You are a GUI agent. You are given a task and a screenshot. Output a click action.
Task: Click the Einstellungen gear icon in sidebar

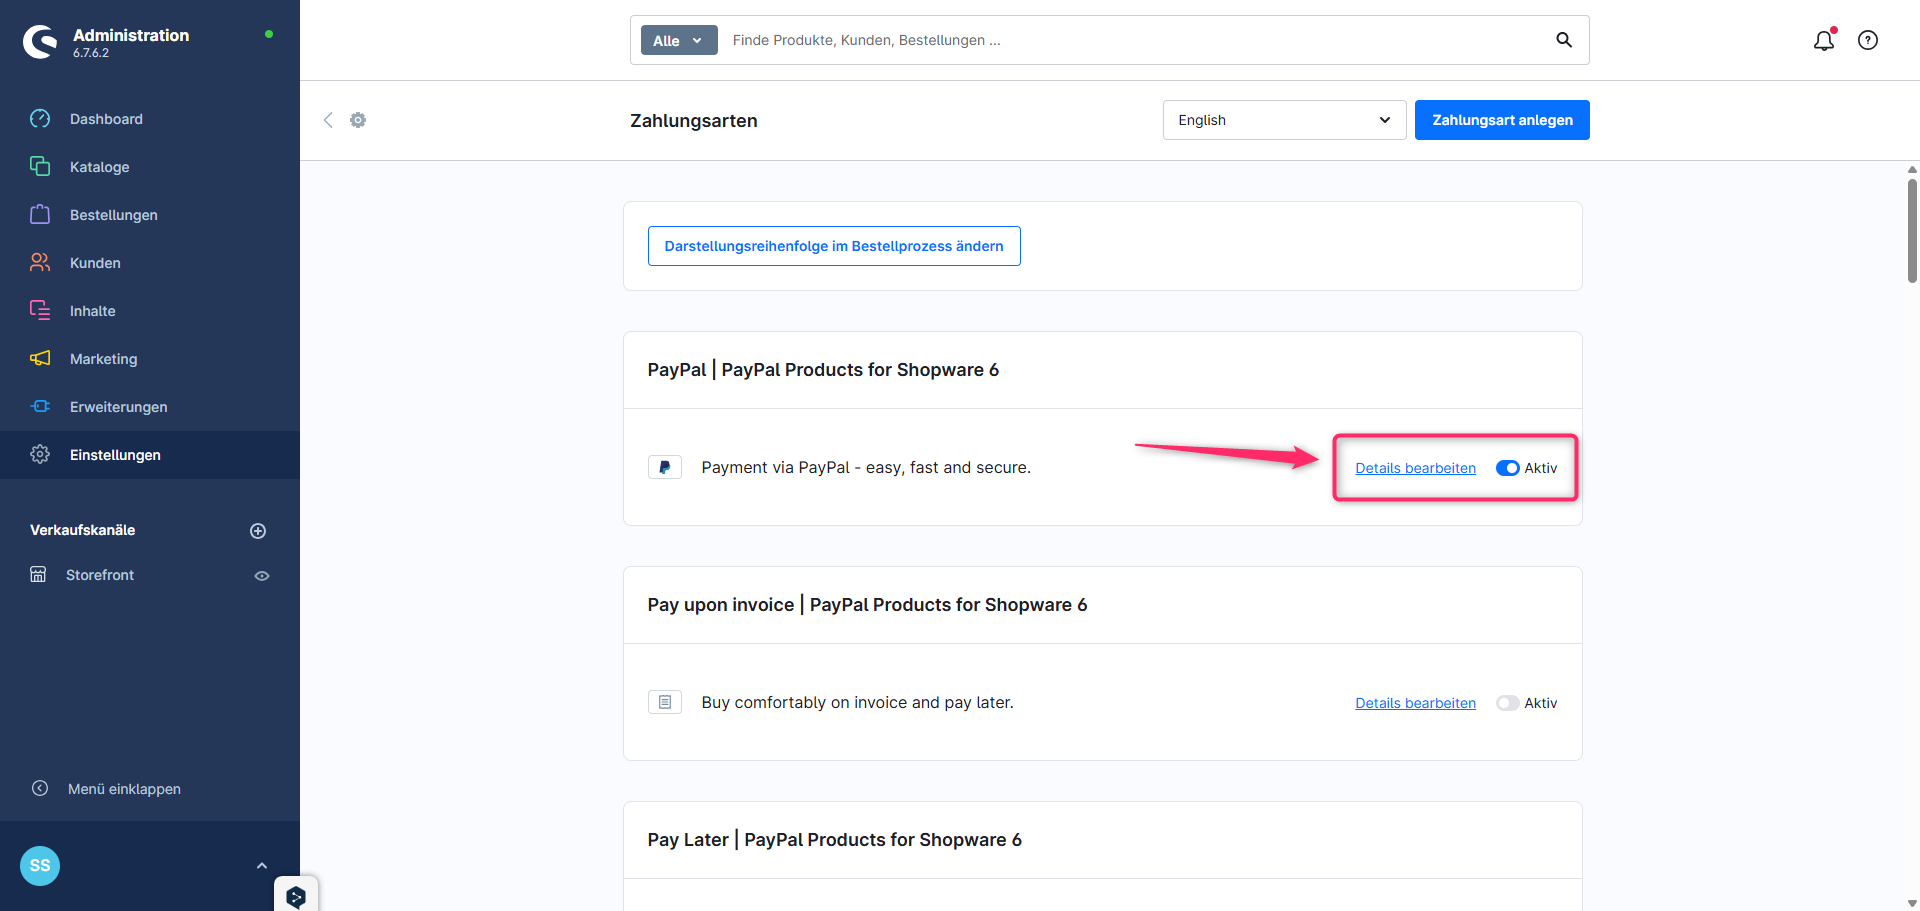40,454
